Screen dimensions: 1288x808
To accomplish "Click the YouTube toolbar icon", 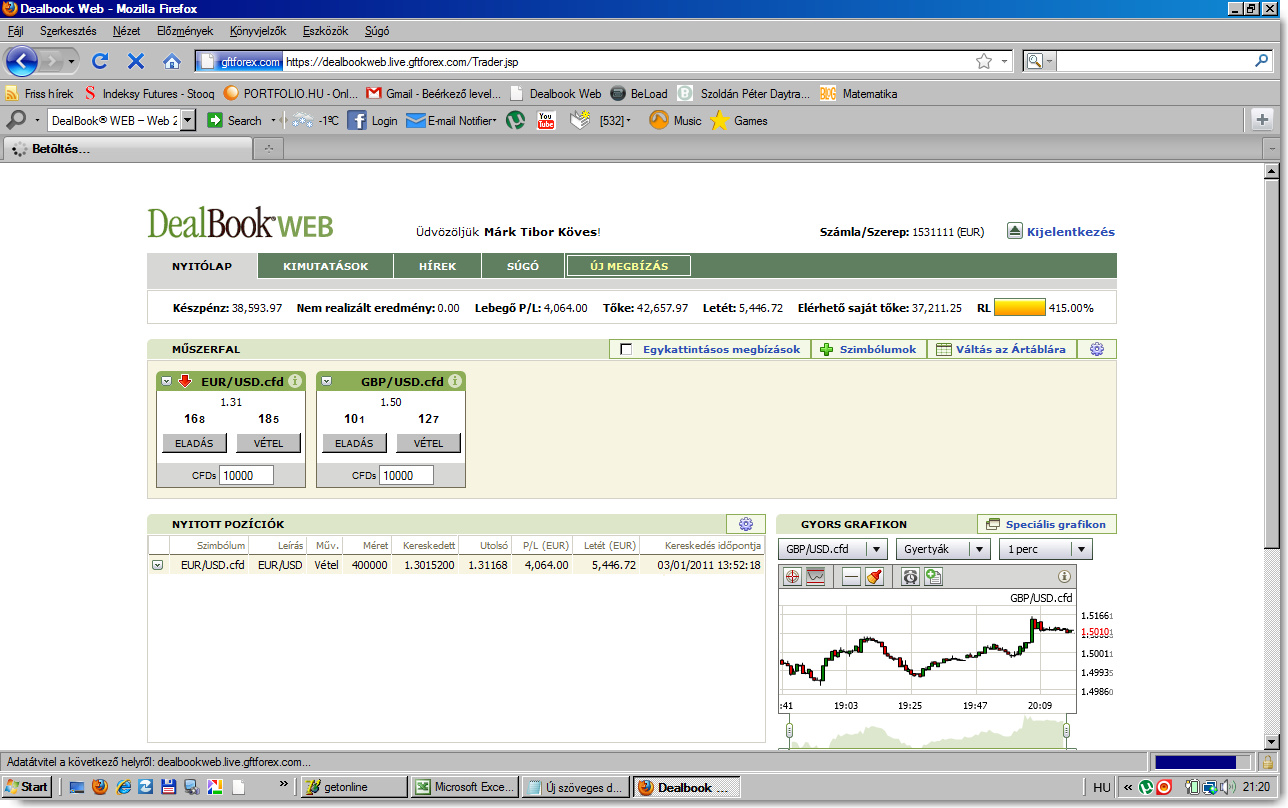I will click(x=546, y=120).
